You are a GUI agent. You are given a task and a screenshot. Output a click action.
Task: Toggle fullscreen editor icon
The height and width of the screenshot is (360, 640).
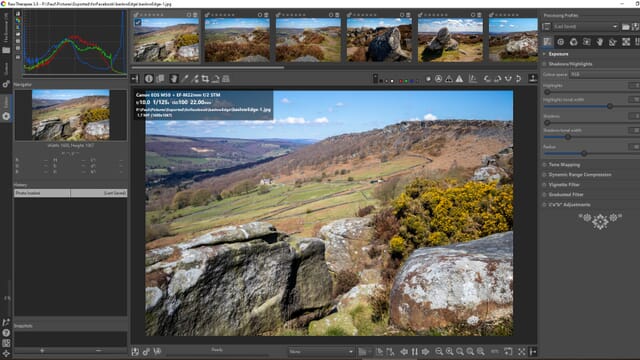click(522, 351)
